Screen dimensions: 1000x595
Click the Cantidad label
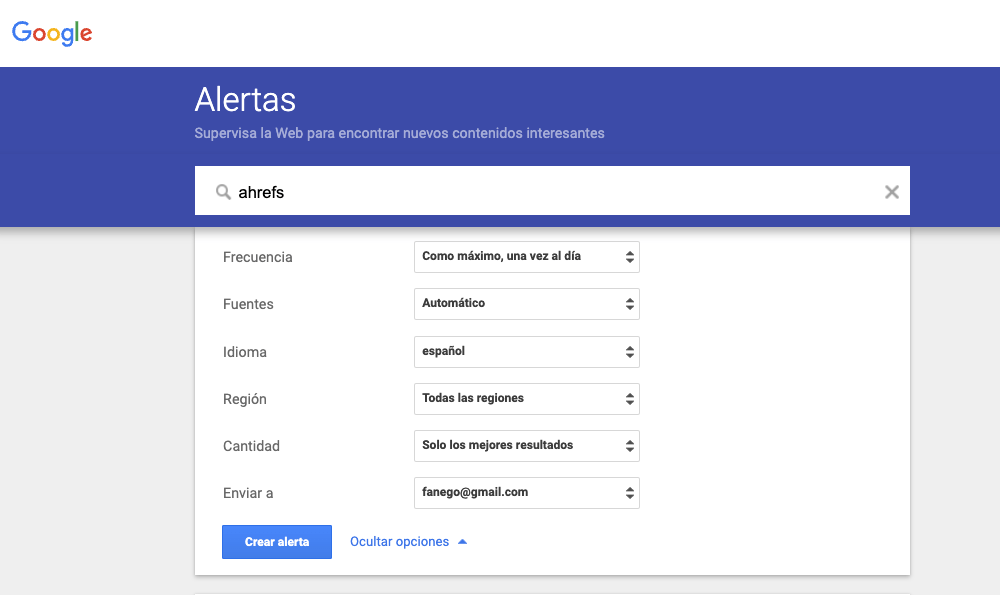pos(251,446)
